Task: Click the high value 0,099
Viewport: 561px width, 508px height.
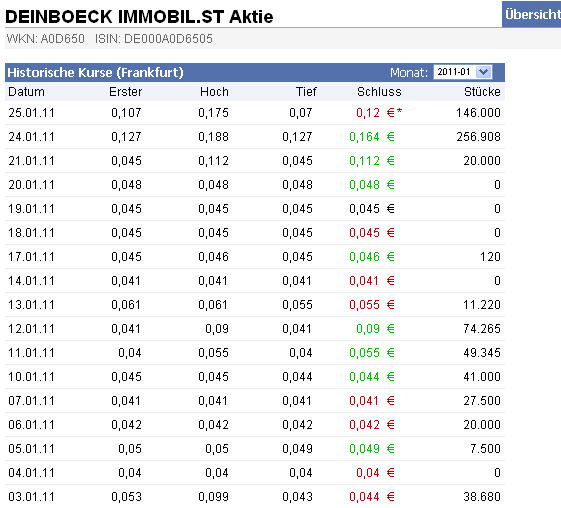Action: tap(213, 497)
